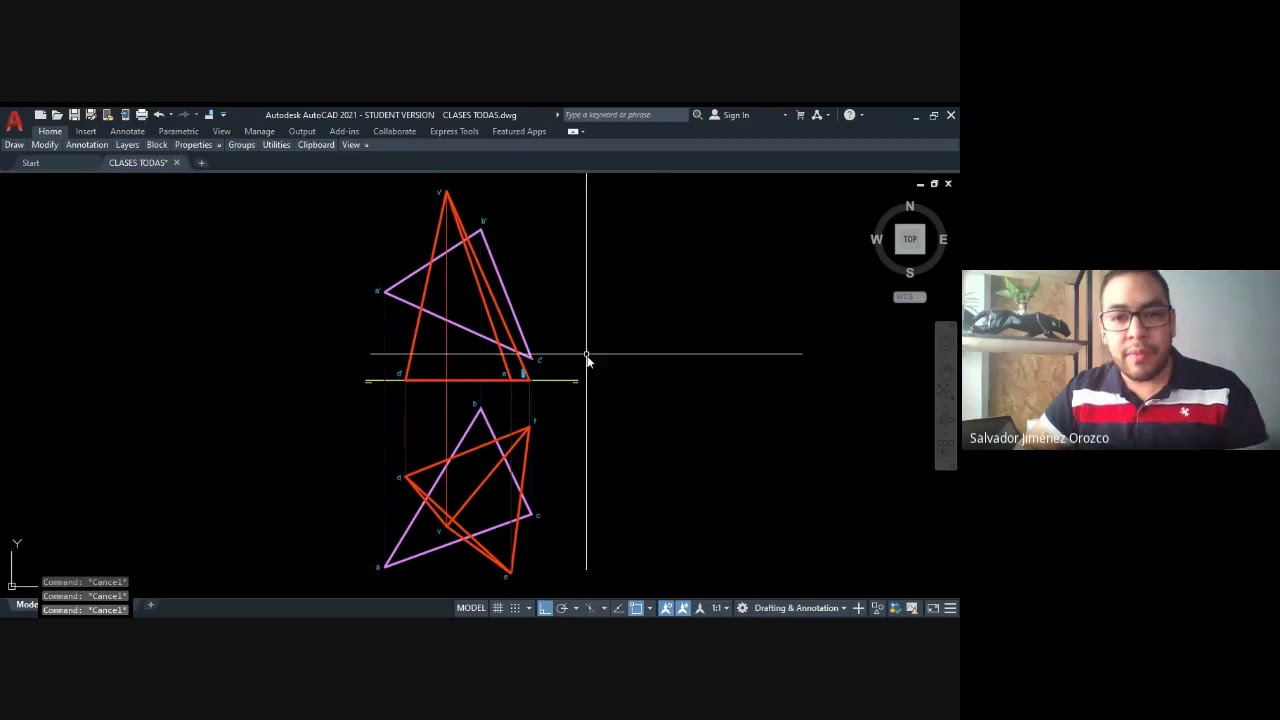This screenshot has height=720, width=1280.
Task: Open the Clipboard panel button
Action: tap(316, 145)
